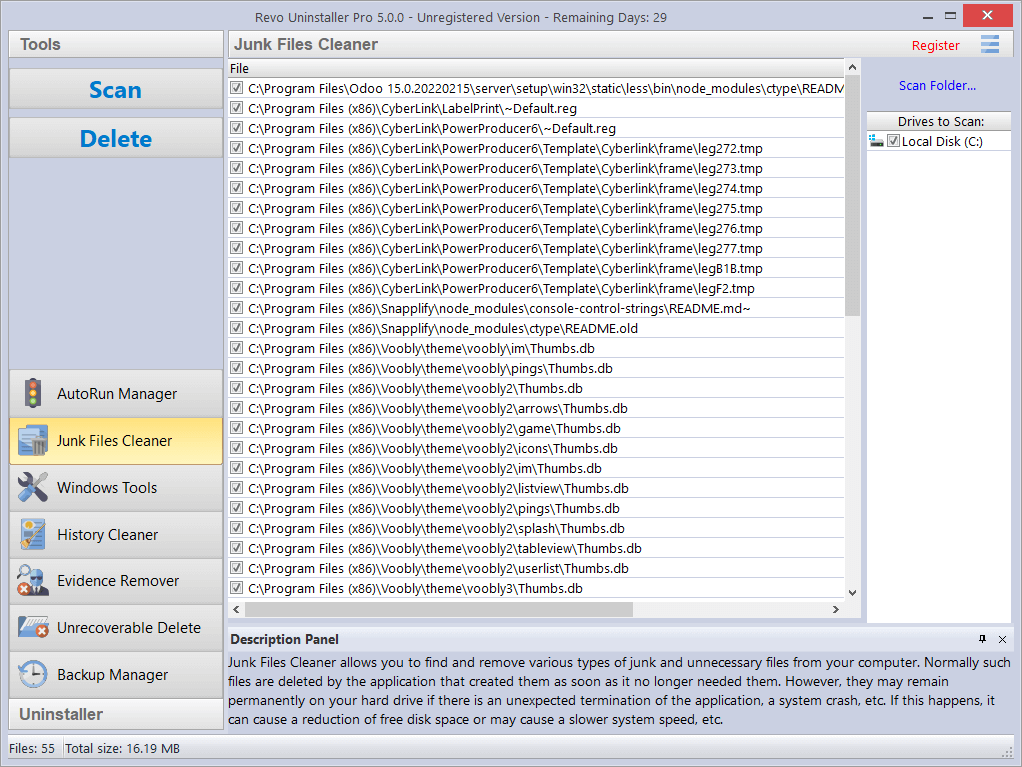Click the Unrecoverable Delete icon
This screenshot has height=767, width=1022.
point(33,628)
